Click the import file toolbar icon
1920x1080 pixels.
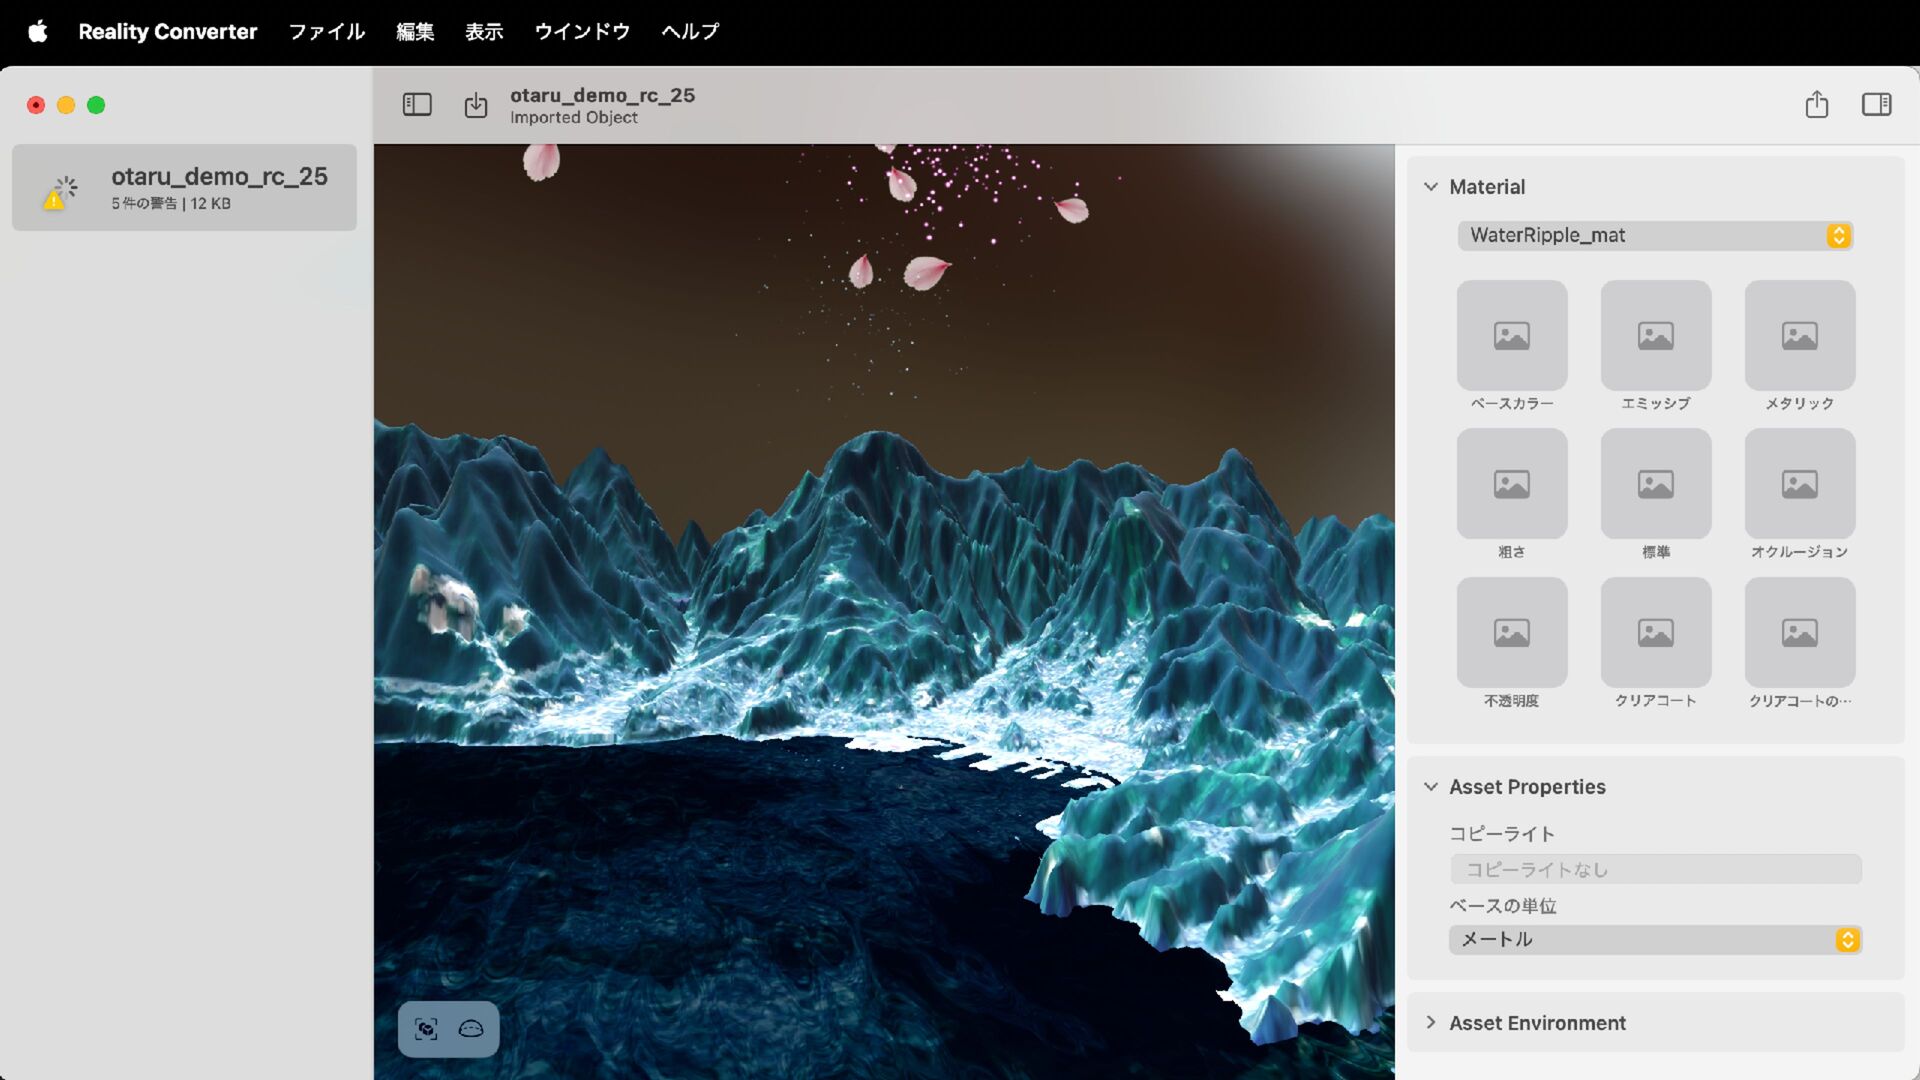coord(476,104)
